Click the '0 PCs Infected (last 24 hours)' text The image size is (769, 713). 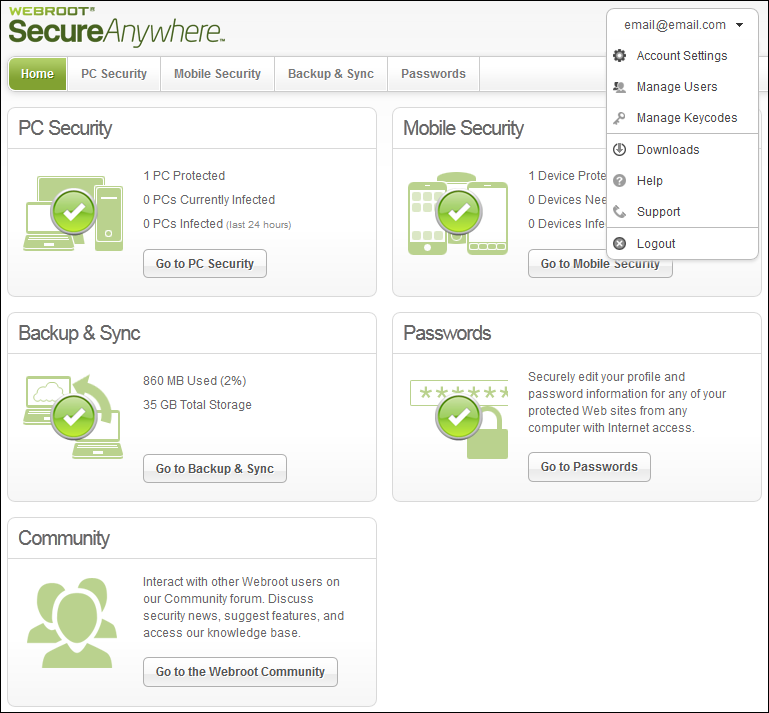pyautogui.click(x=217, y=224)
